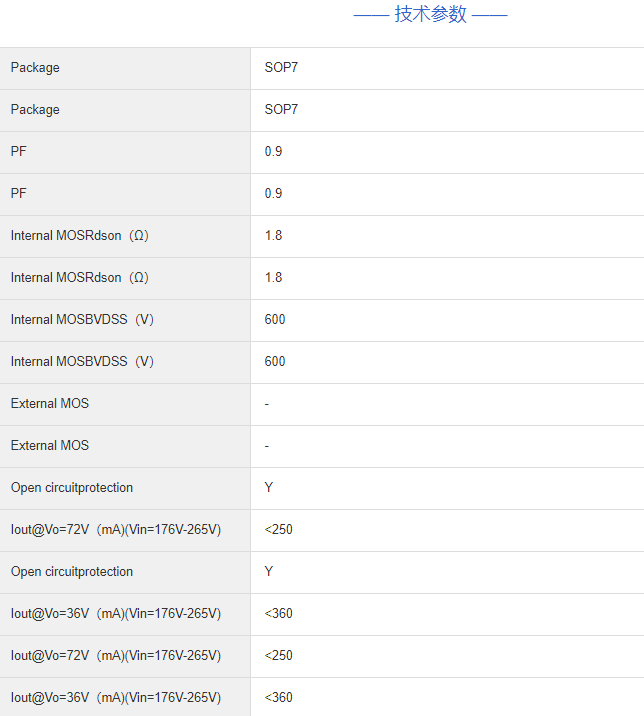644x716 pixels.
Task: Click the second 0.9 value cell
Action: pos(273,194)
